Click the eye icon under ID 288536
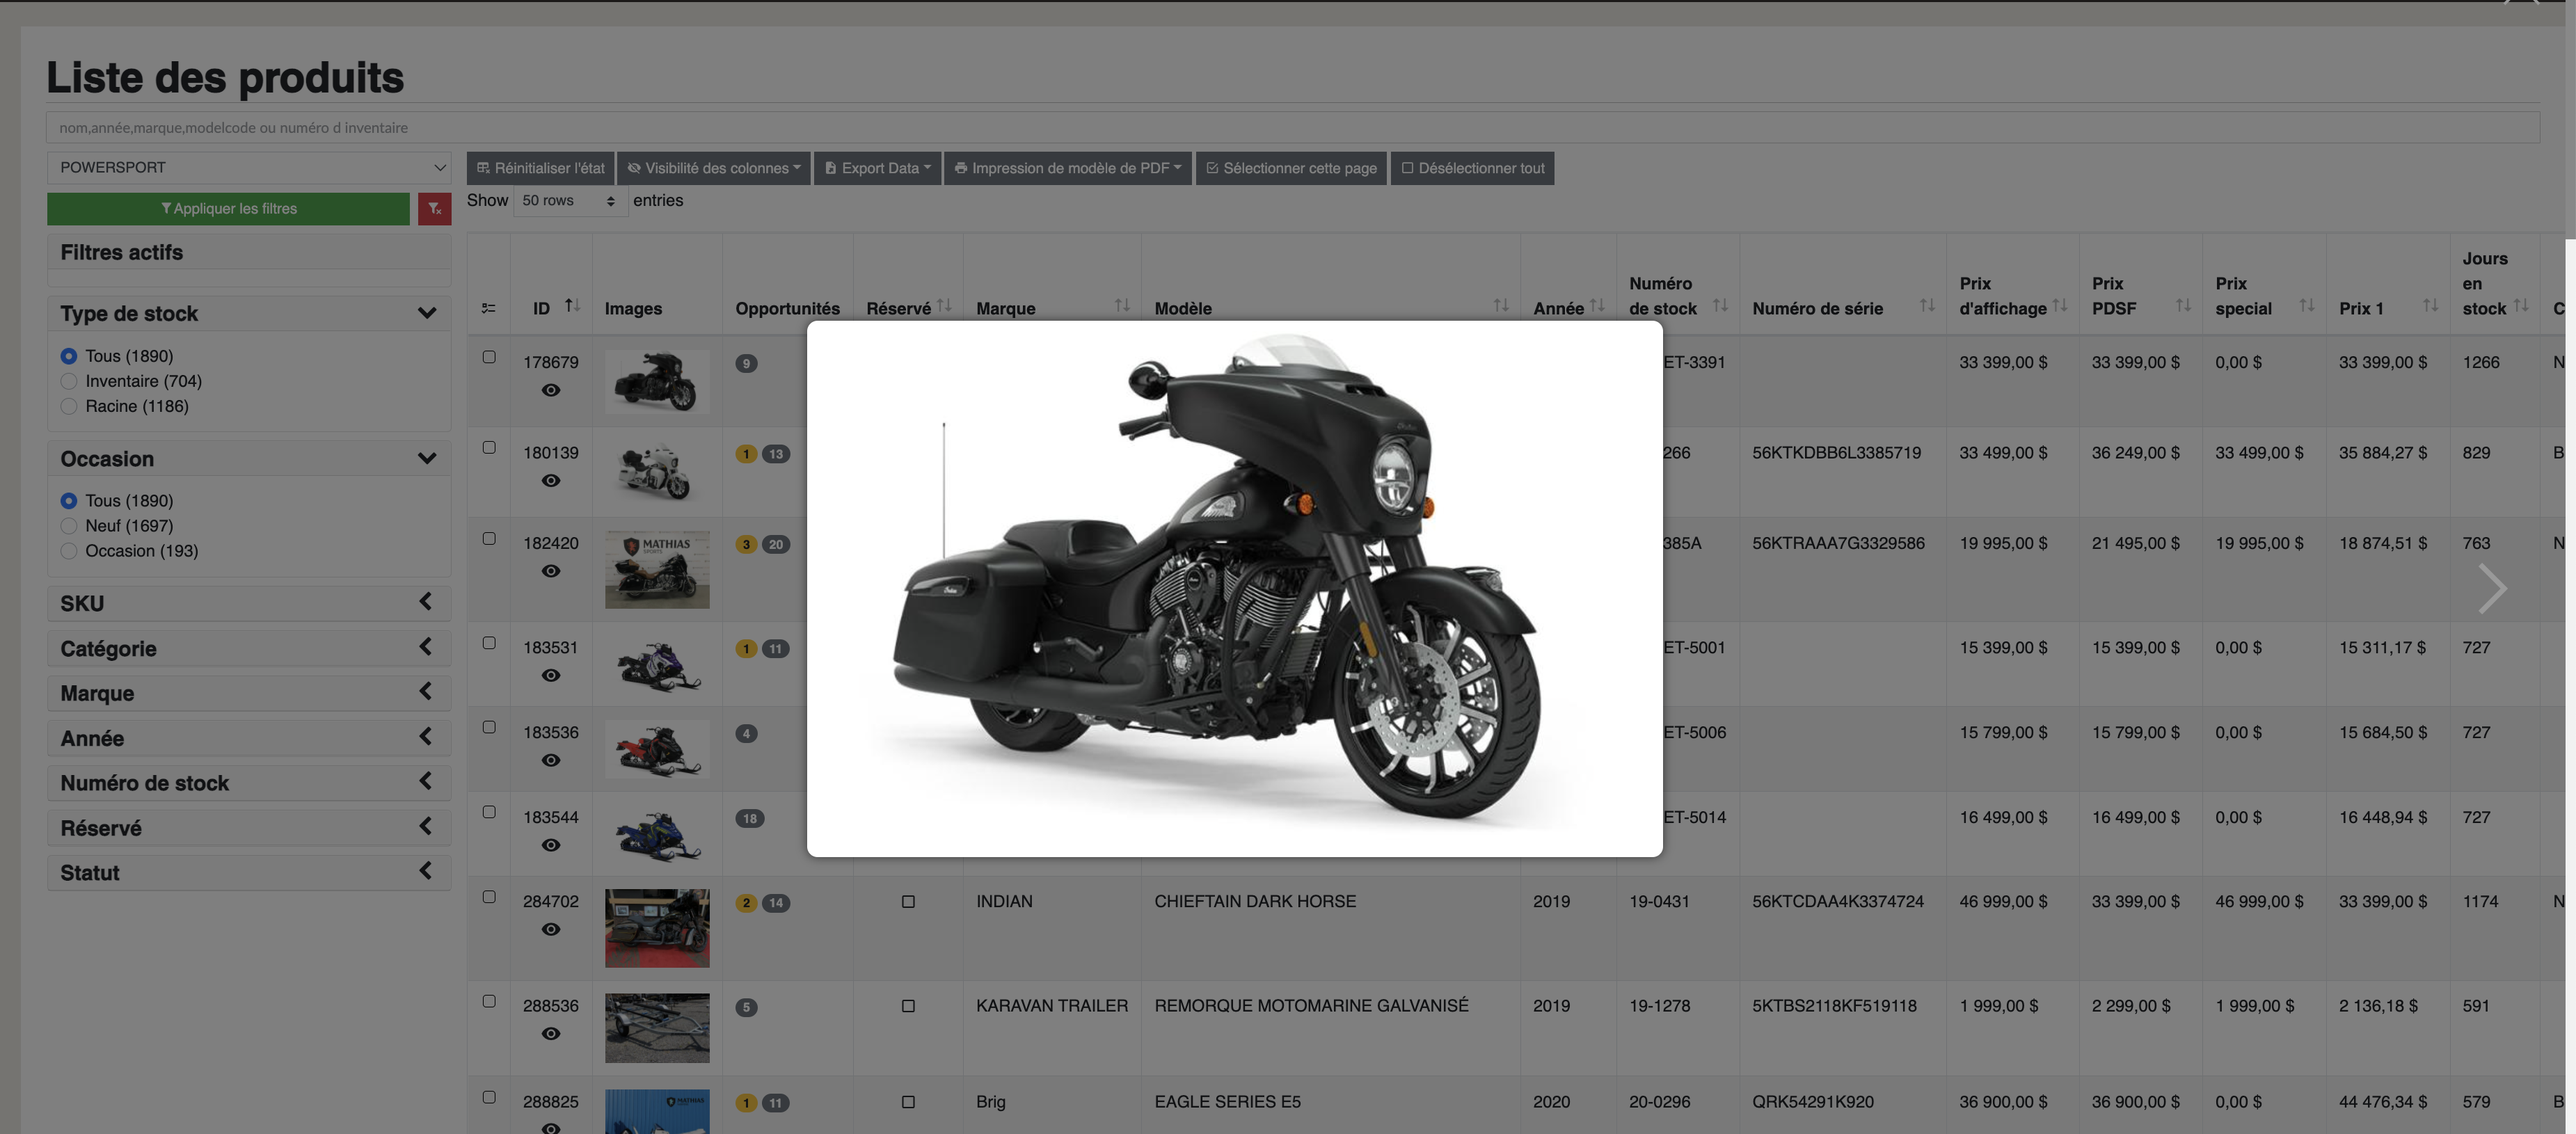The image size is (2576, 1134). tap(550, 1034)
